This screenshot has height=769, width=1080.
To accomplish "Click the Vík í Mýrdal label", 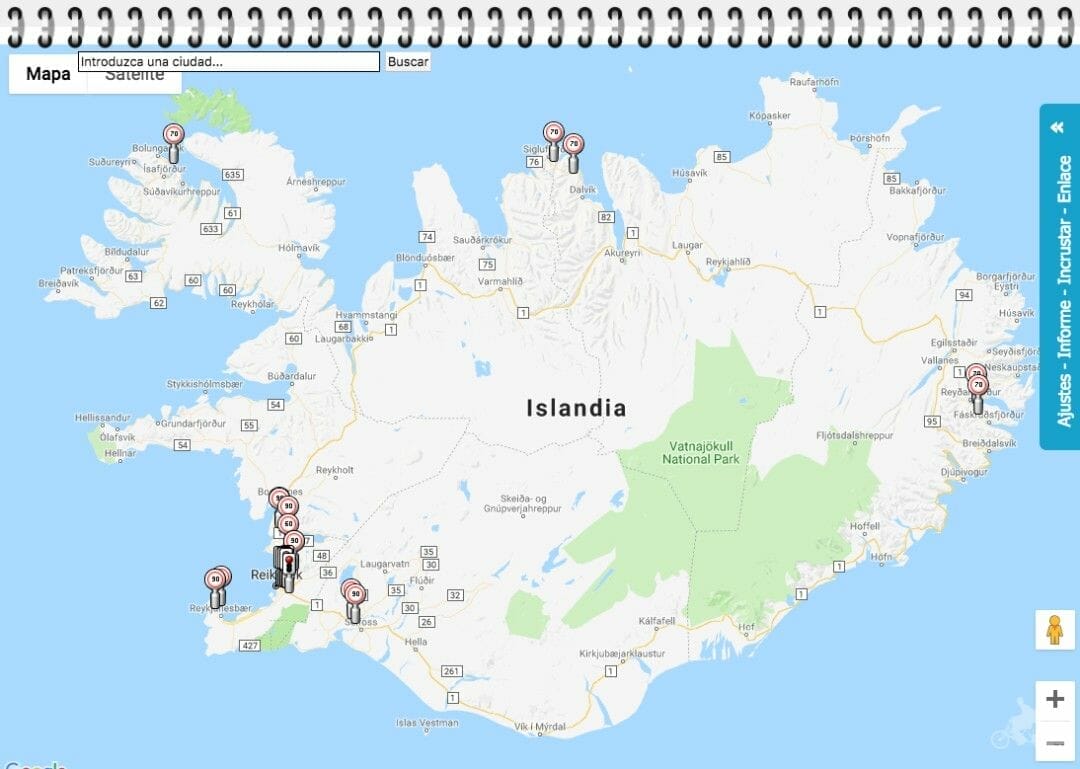I will coord(540,726).
